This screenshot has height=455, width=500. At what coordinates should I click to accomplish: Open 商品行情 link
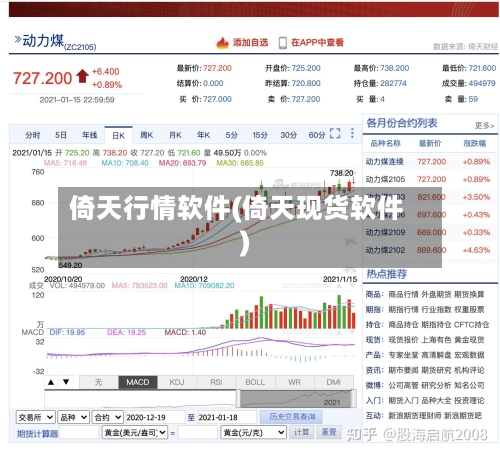(403, 295)
